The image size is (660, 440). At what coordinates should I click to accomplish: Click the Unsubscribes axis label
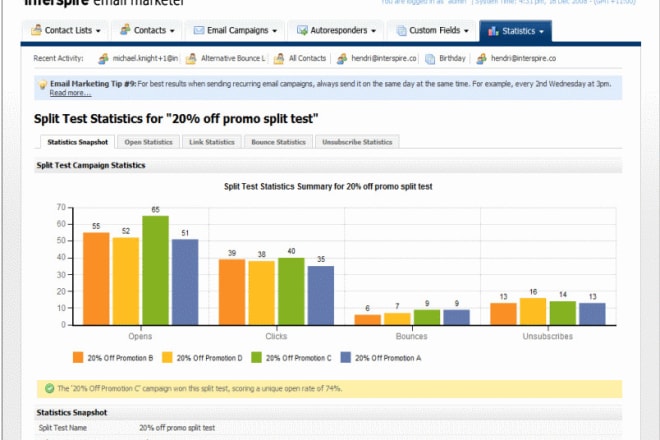[548, 336]
